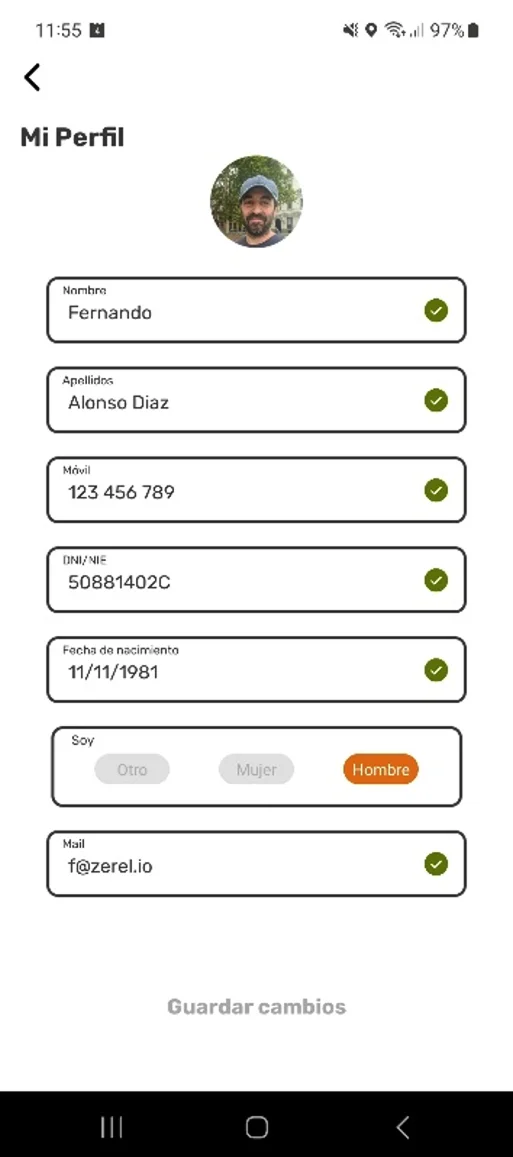Screen dimensions: 513x1157
Task: Tap the Android home button
Action: (x=256, y=1127)
